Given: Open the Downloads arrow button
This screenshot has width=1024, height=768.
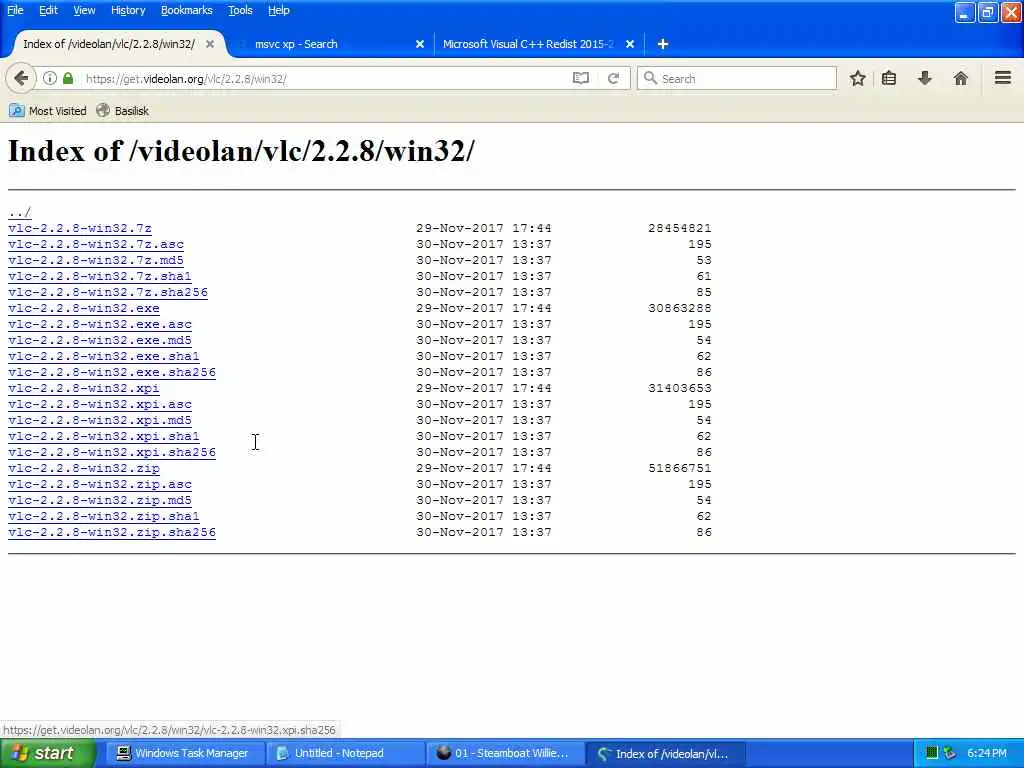Looking at the screenshot, I should pyautogui.click(x=925, y=78).
